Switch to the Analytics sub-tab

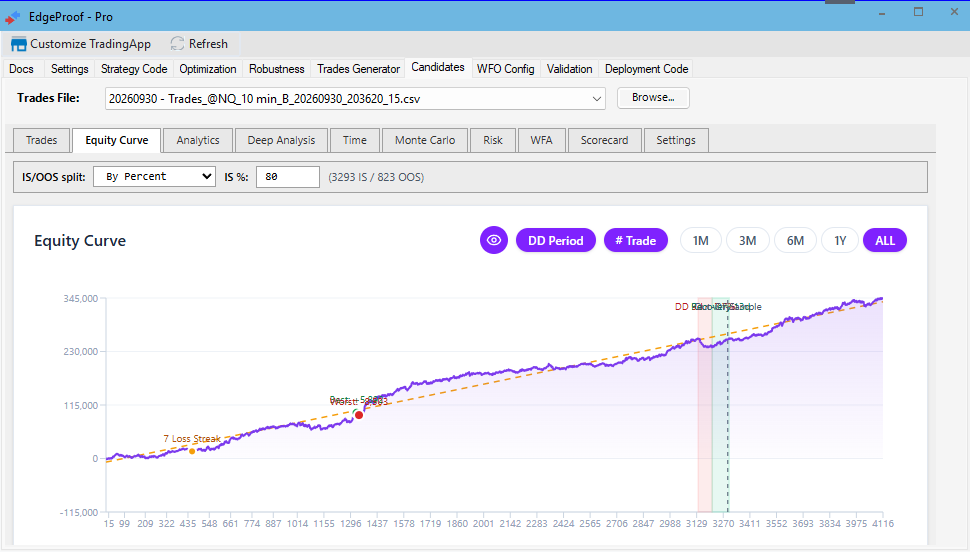tap(198, 140)
